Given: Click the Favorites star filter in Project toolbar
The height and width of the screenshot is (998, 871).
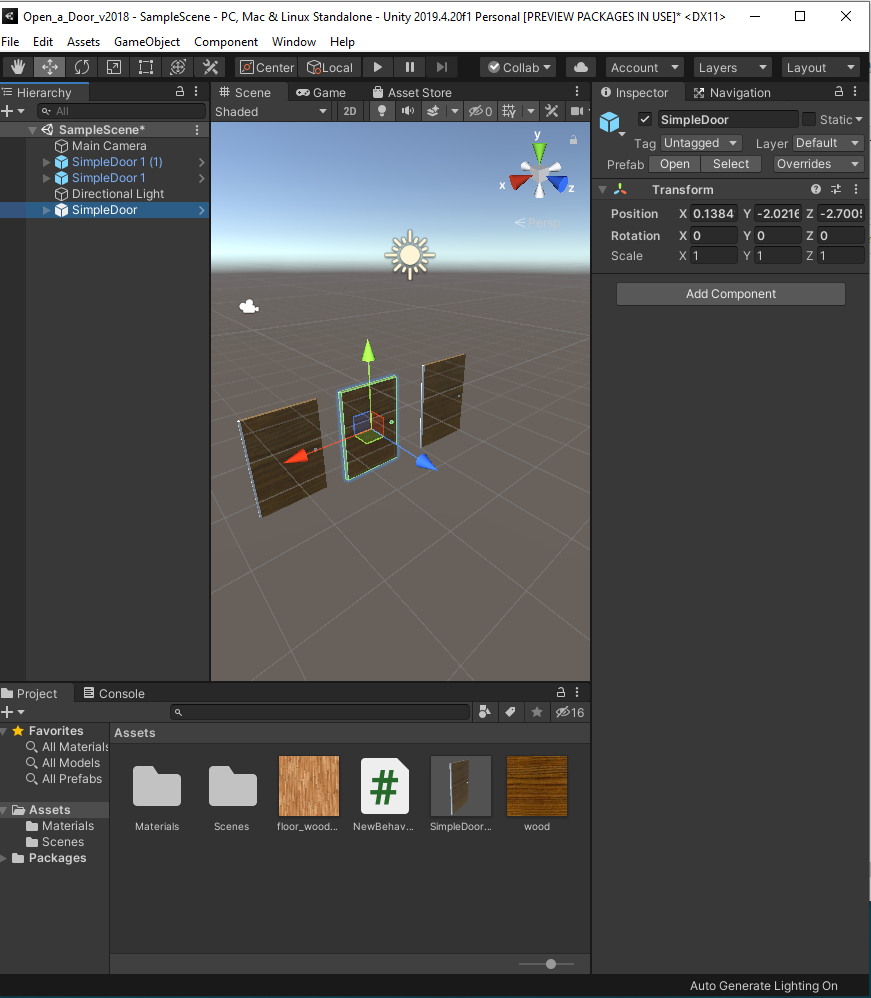Looking at the screenshot, I should pyautogui.click(x=537, y=712).
